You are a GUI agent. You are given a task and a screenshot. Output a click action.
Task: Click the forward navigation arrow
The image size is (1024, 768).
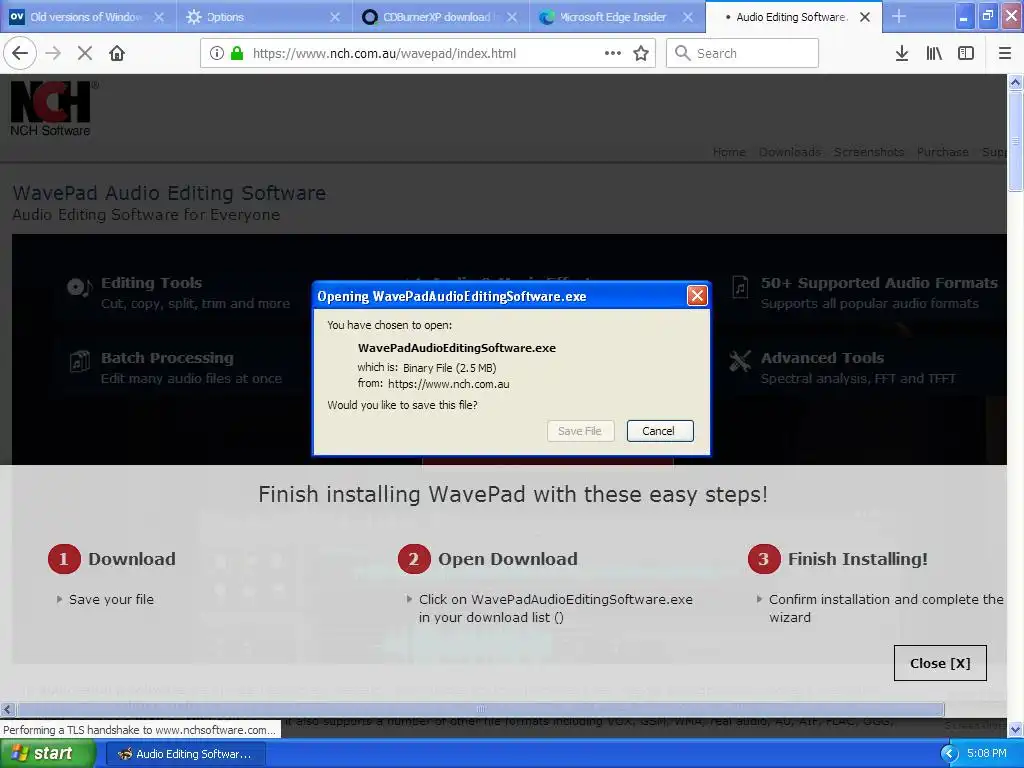tap(53, 53)
